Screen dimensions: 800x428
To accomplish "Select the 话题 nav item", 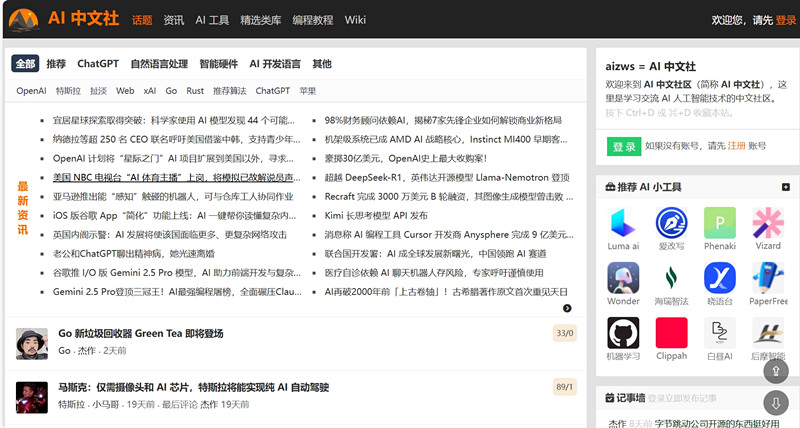I will pyautogui.click(x=142, y=20).
